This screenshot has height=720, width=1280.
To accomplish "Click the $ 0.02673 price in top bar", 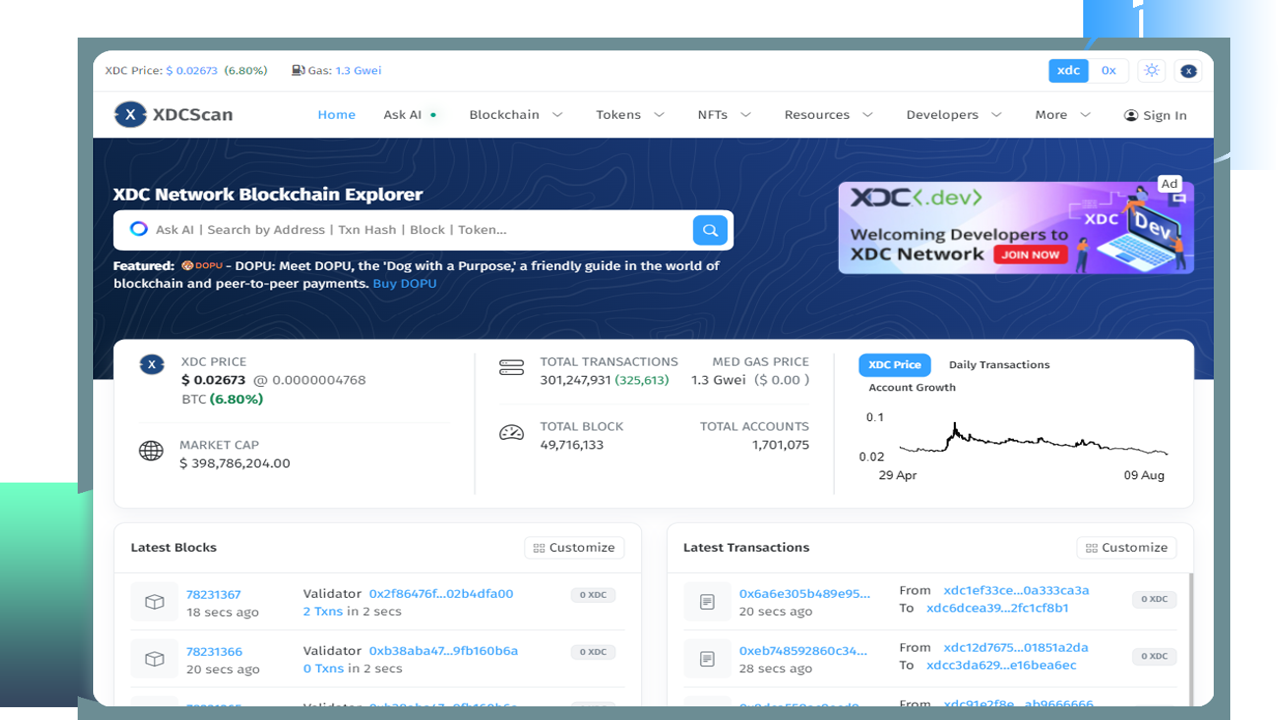I will pyautogui.click(x=192, y=71).
